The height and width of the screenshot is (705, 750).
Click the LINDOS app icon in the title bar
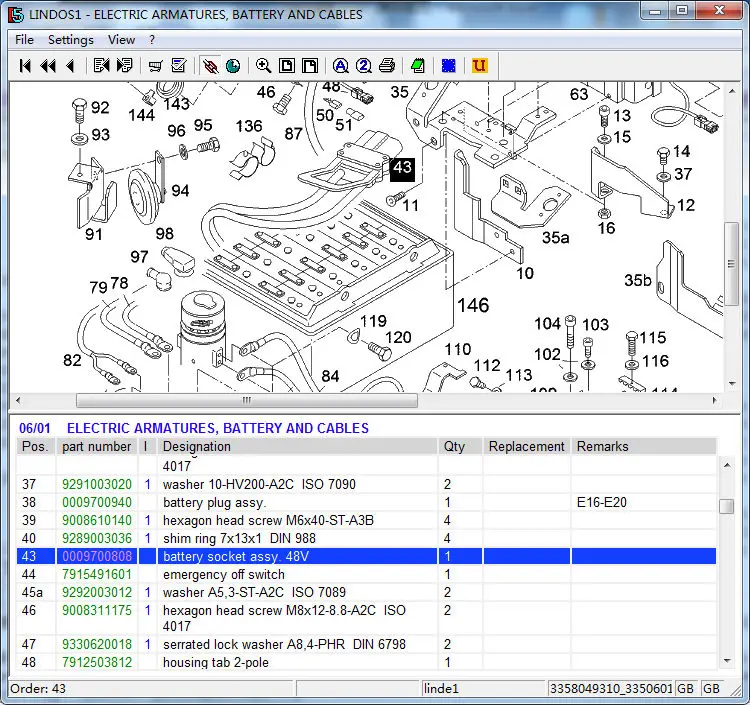pyautogui.click(x=16, y=14)
